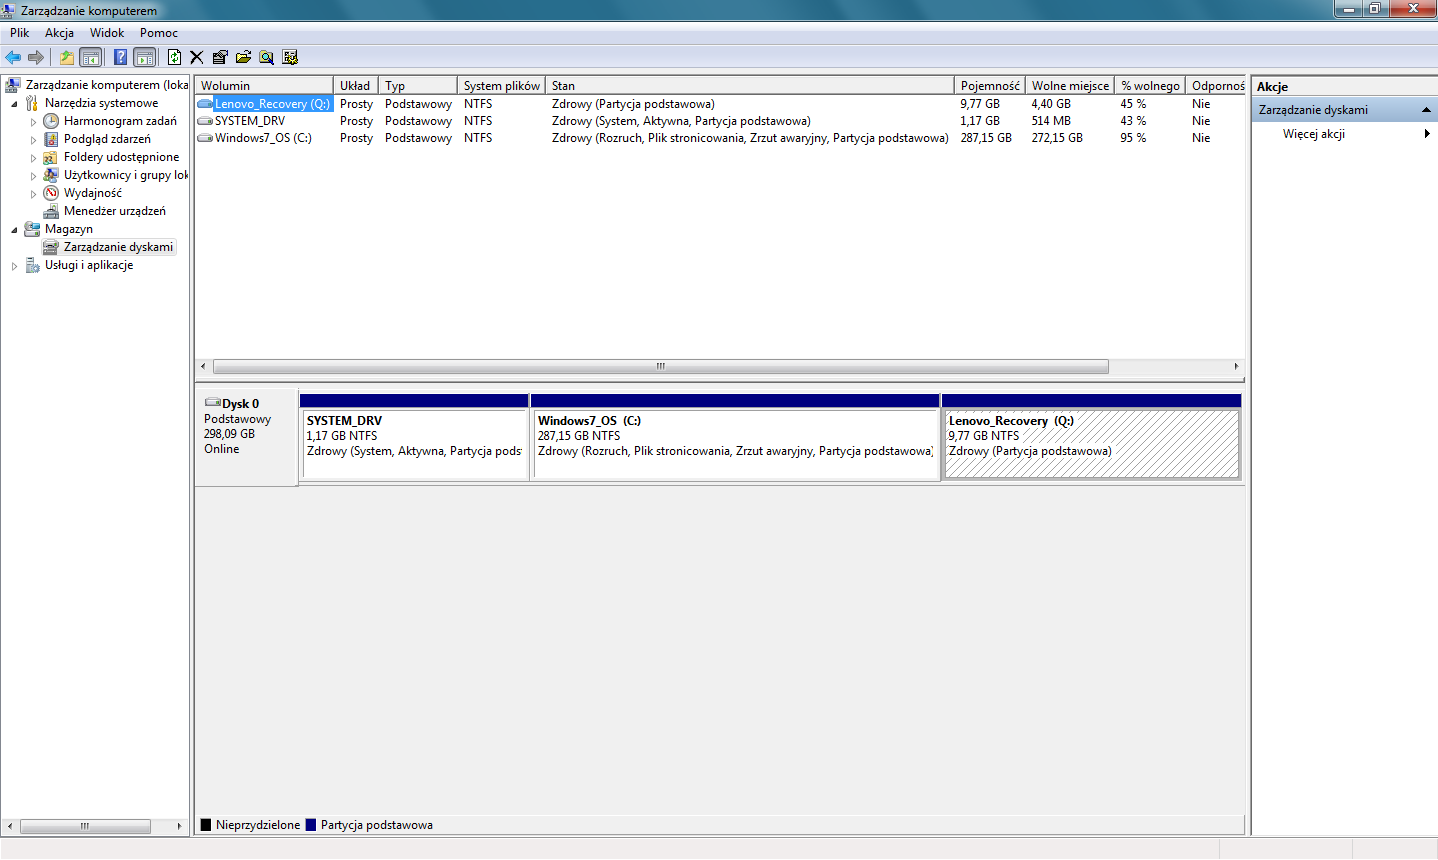The image size is (1438, 860).
Task: Select the SYSTEM_DRV partition block on Dysk 0
Action: click(x=414, y=437)
